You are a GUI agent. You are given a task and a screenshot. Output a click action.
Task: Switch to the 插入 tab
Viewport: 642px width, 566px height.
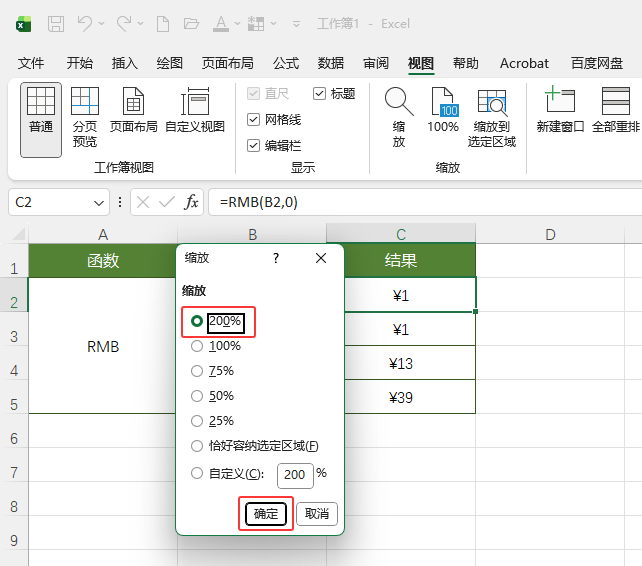125,63
